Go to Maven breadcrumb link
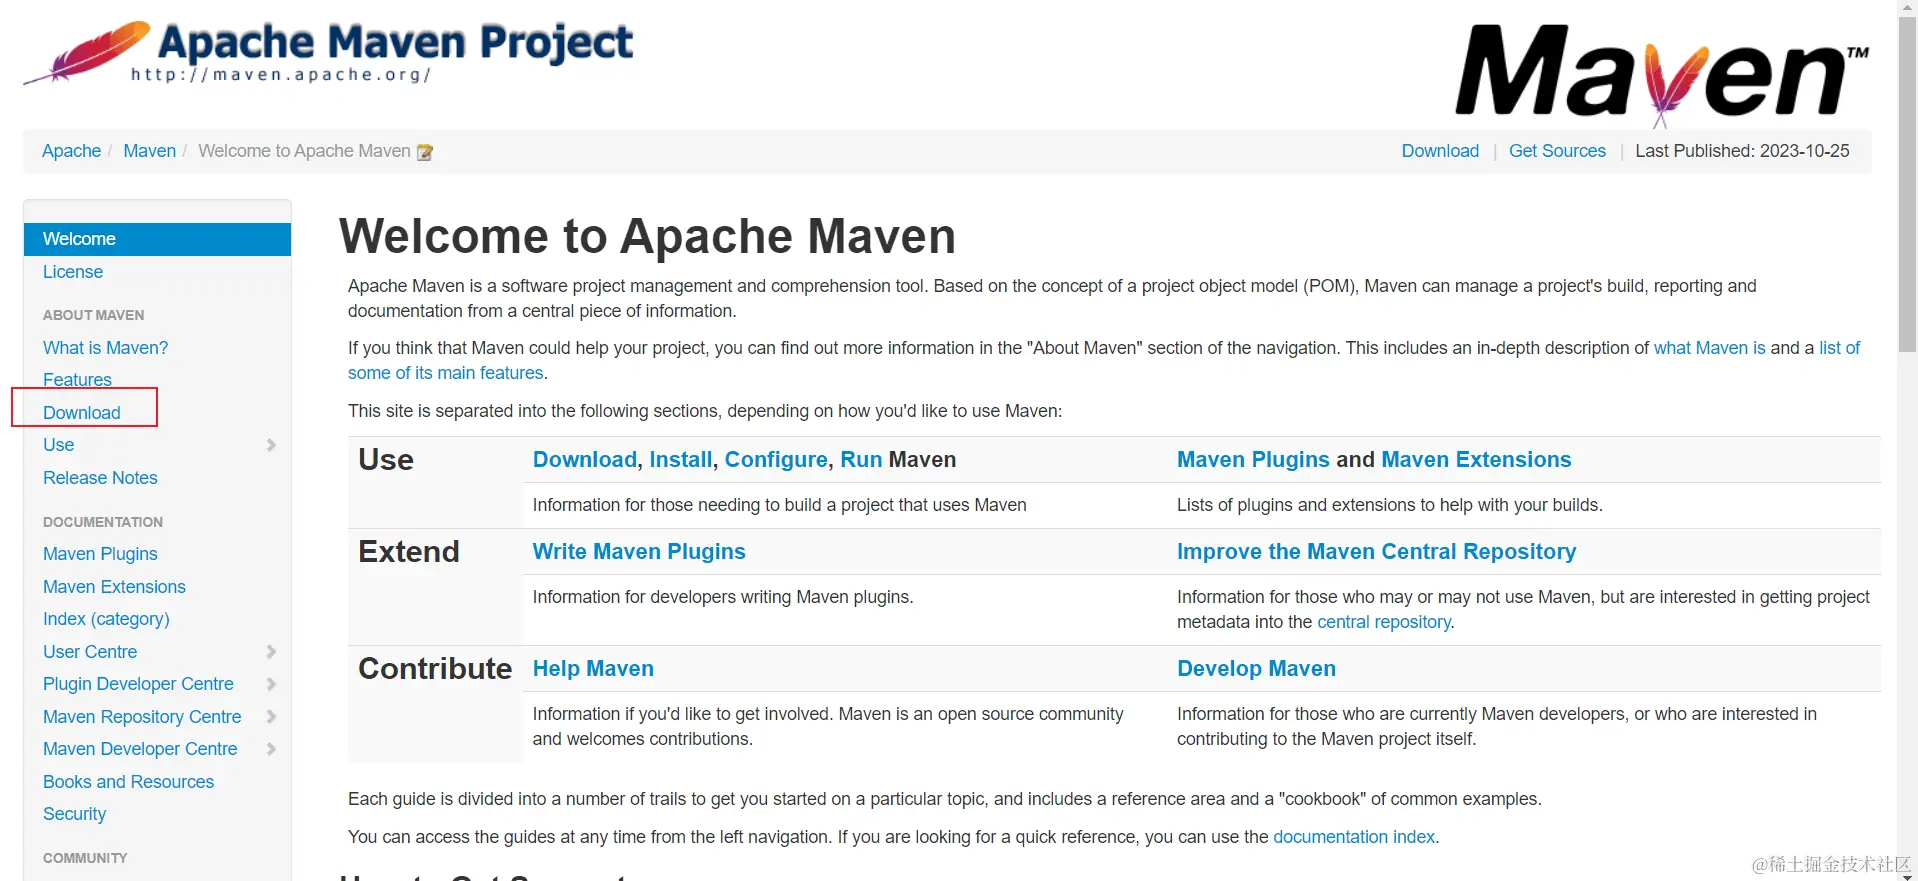1918x881 pixels. point(149,151)
